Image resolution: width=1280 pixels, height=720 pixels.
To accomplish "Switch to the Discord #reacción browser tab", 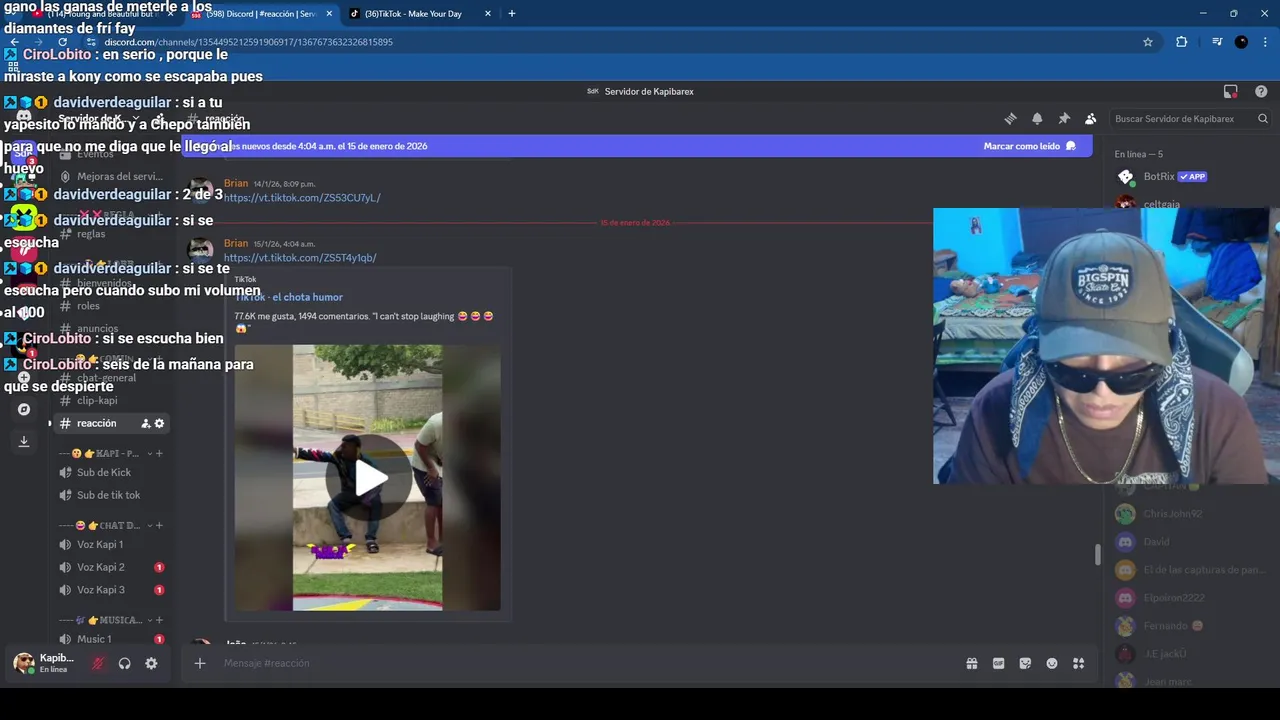I will (x=262, y=14).
